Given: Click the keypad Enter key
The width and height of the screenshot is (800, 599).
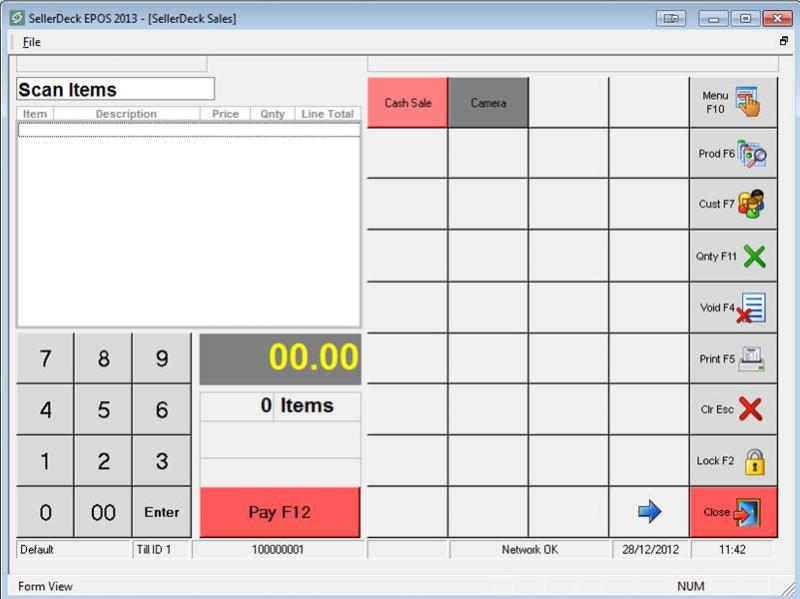Looking at the screenshot, I should click(162, 512).
